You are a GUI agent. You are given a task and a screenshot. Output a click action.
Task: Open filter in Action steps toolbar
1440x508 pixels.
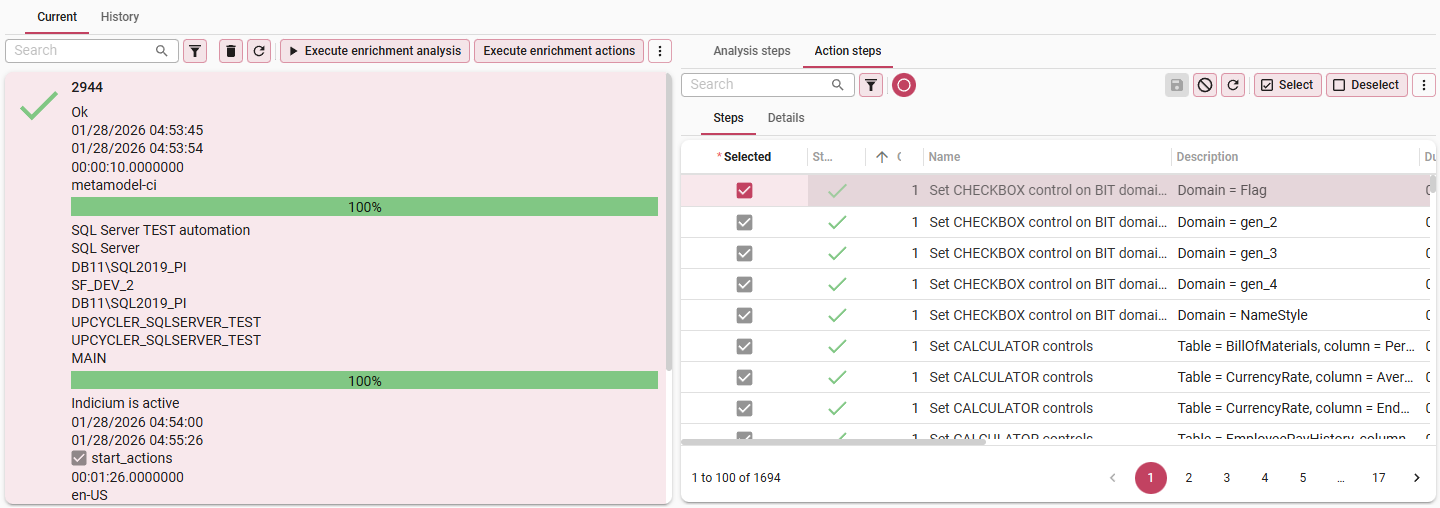[x=871, y=85]
